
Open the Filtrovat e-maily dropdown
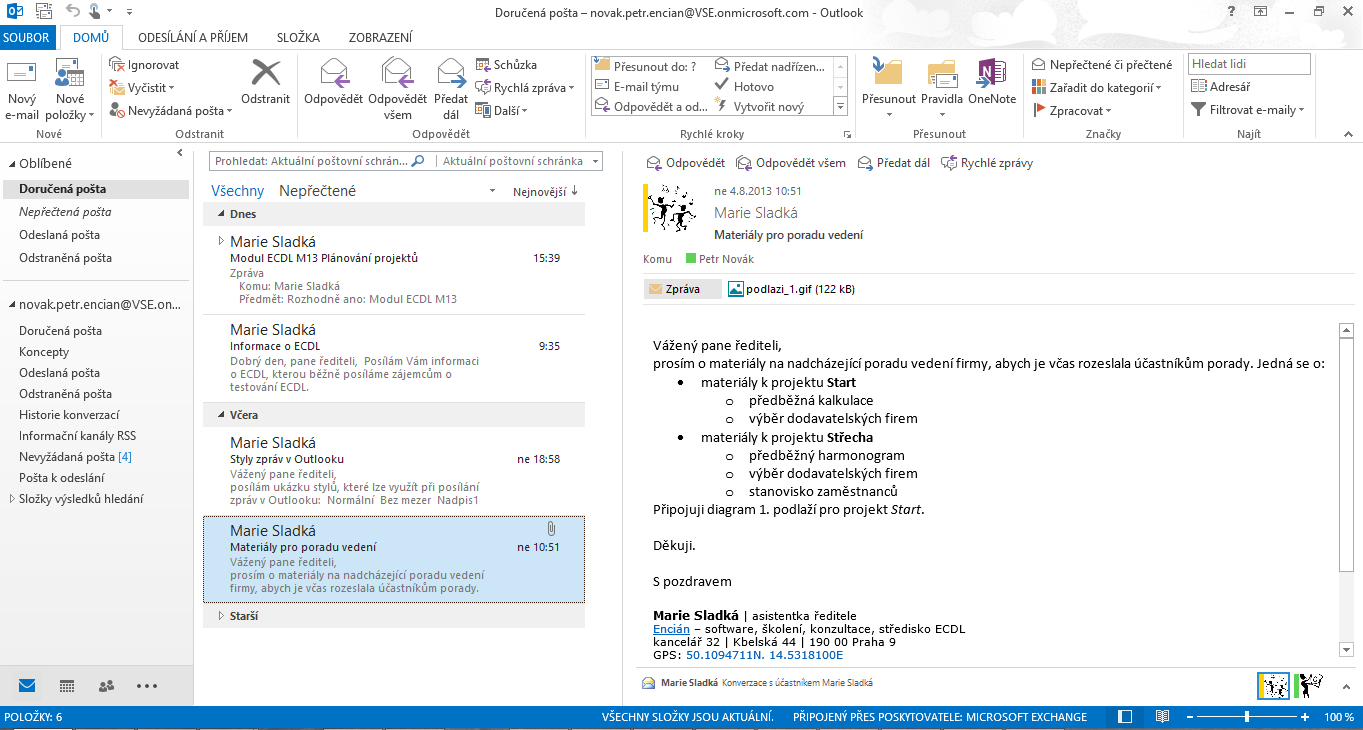(x=1248, y=110)
